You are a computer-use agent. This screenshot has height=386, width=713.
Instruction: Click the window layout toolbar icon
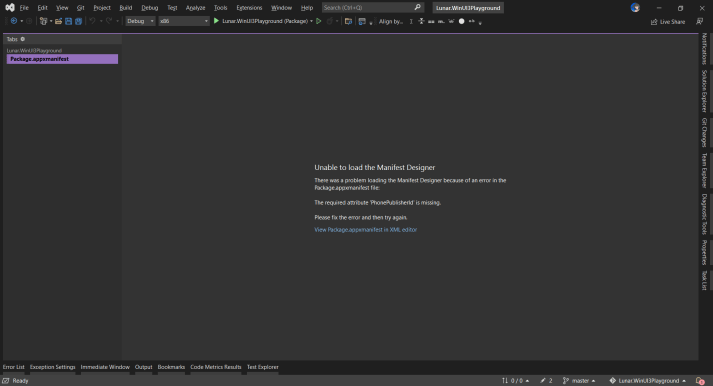click(362, 21)
